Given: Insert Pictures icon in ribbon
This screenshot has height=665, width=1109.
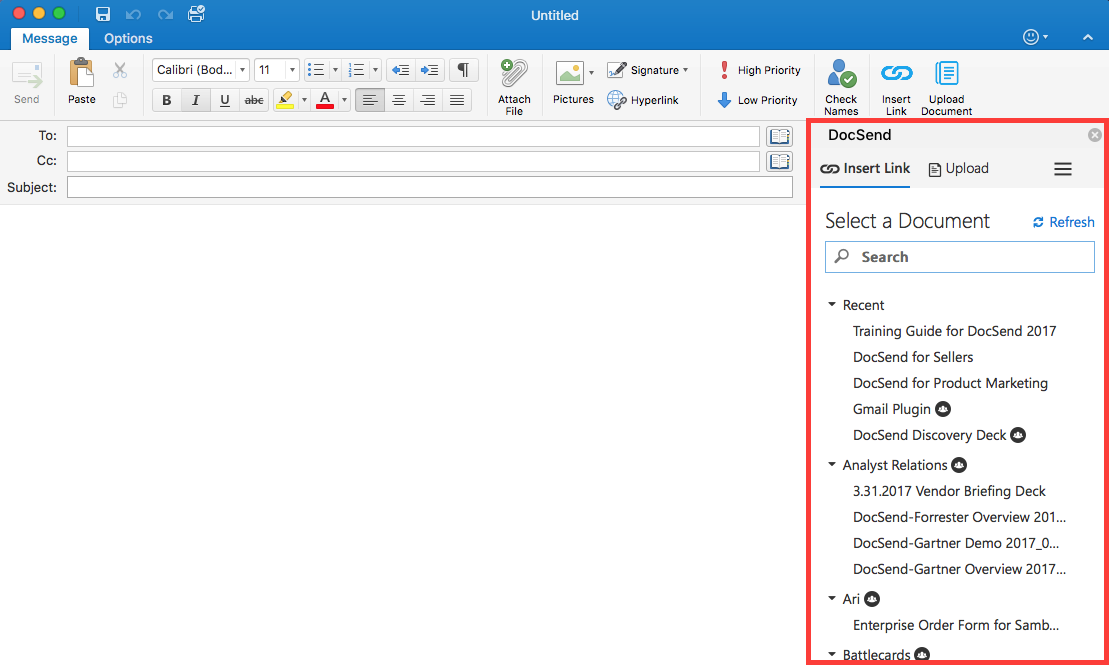Looking at the screenshot, I should pos(569,73).
